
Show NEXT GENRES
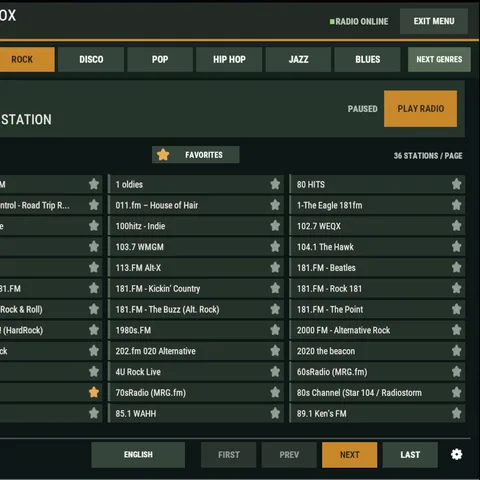coord(439,59)
